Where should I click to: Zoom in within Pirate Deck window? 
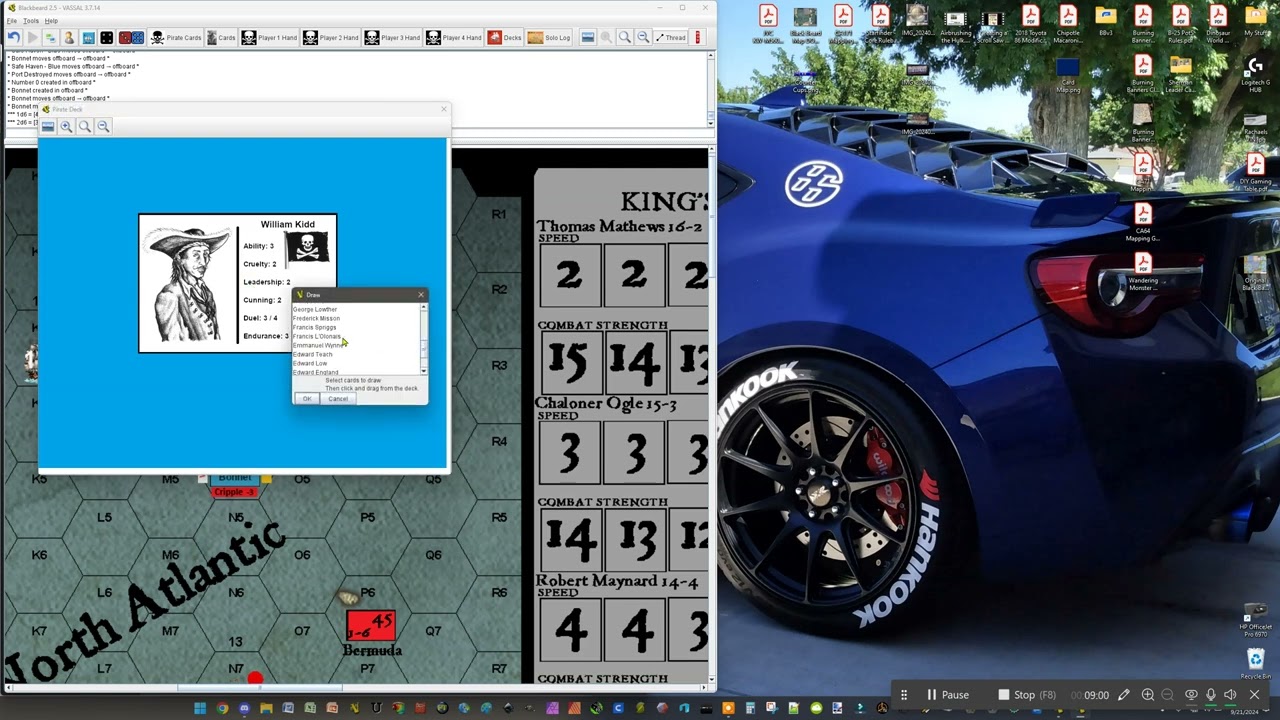click(x=66, y=126)
